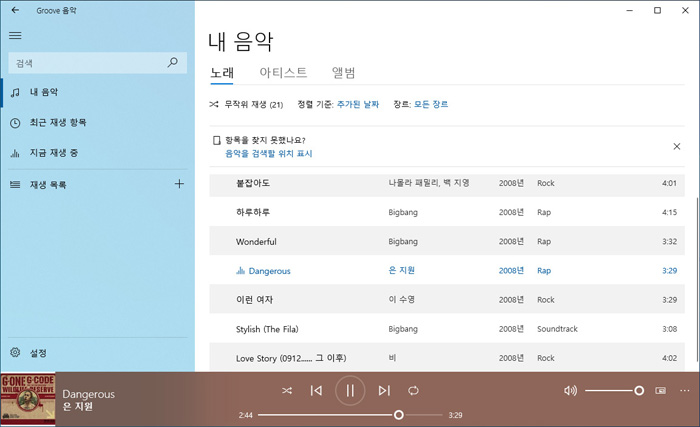The height and width of the screenshot is (427, 700).
Task: Open 내 음악 in the sidebar
Action: point(97,92)
